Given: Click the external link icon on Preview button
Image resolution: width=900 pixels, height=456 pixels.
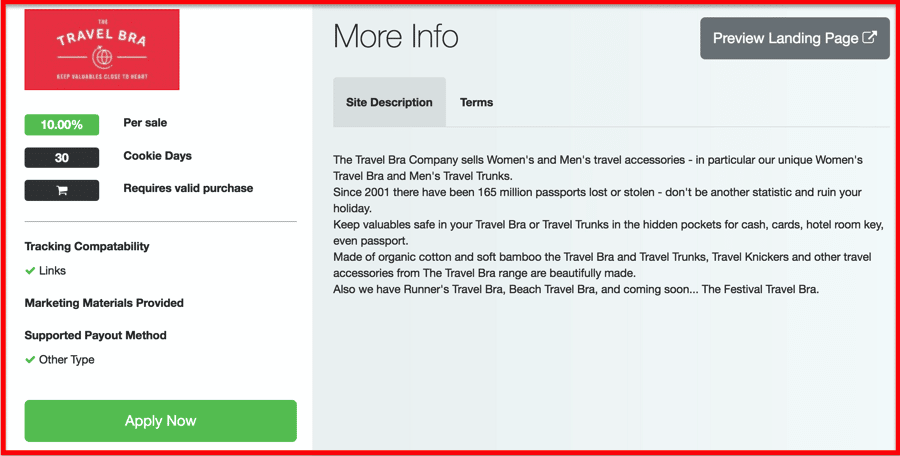Looking at the screenshot, I should 870,38.
